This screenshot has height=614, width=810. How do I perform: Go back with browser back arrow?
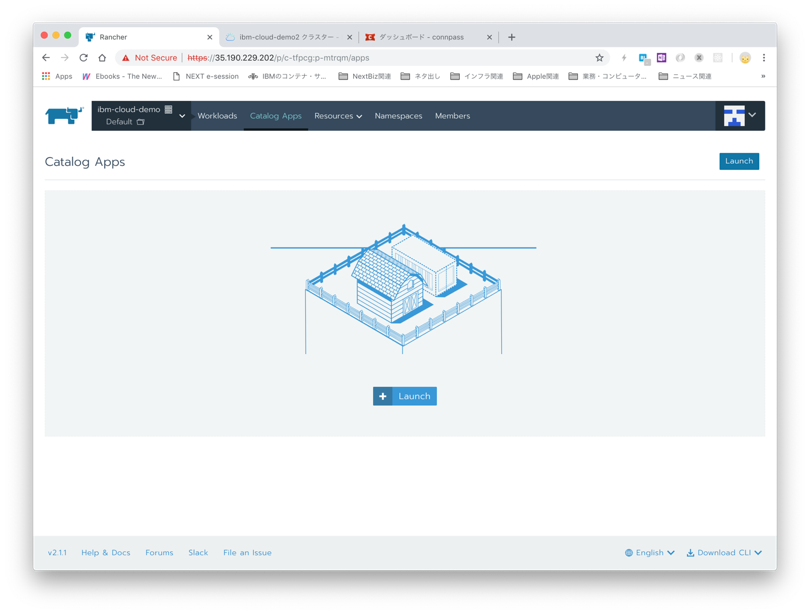click(46, 58)
